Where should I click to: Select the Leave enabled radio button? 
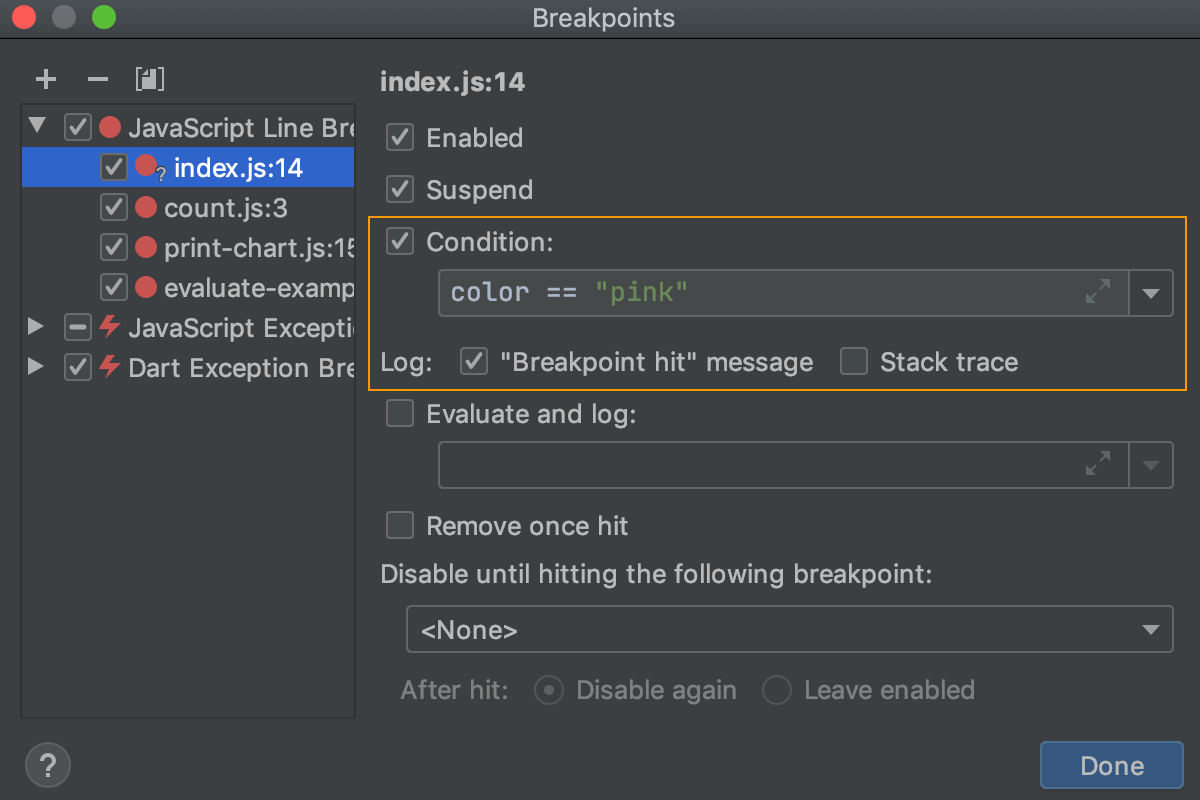[x=777, y=690]
